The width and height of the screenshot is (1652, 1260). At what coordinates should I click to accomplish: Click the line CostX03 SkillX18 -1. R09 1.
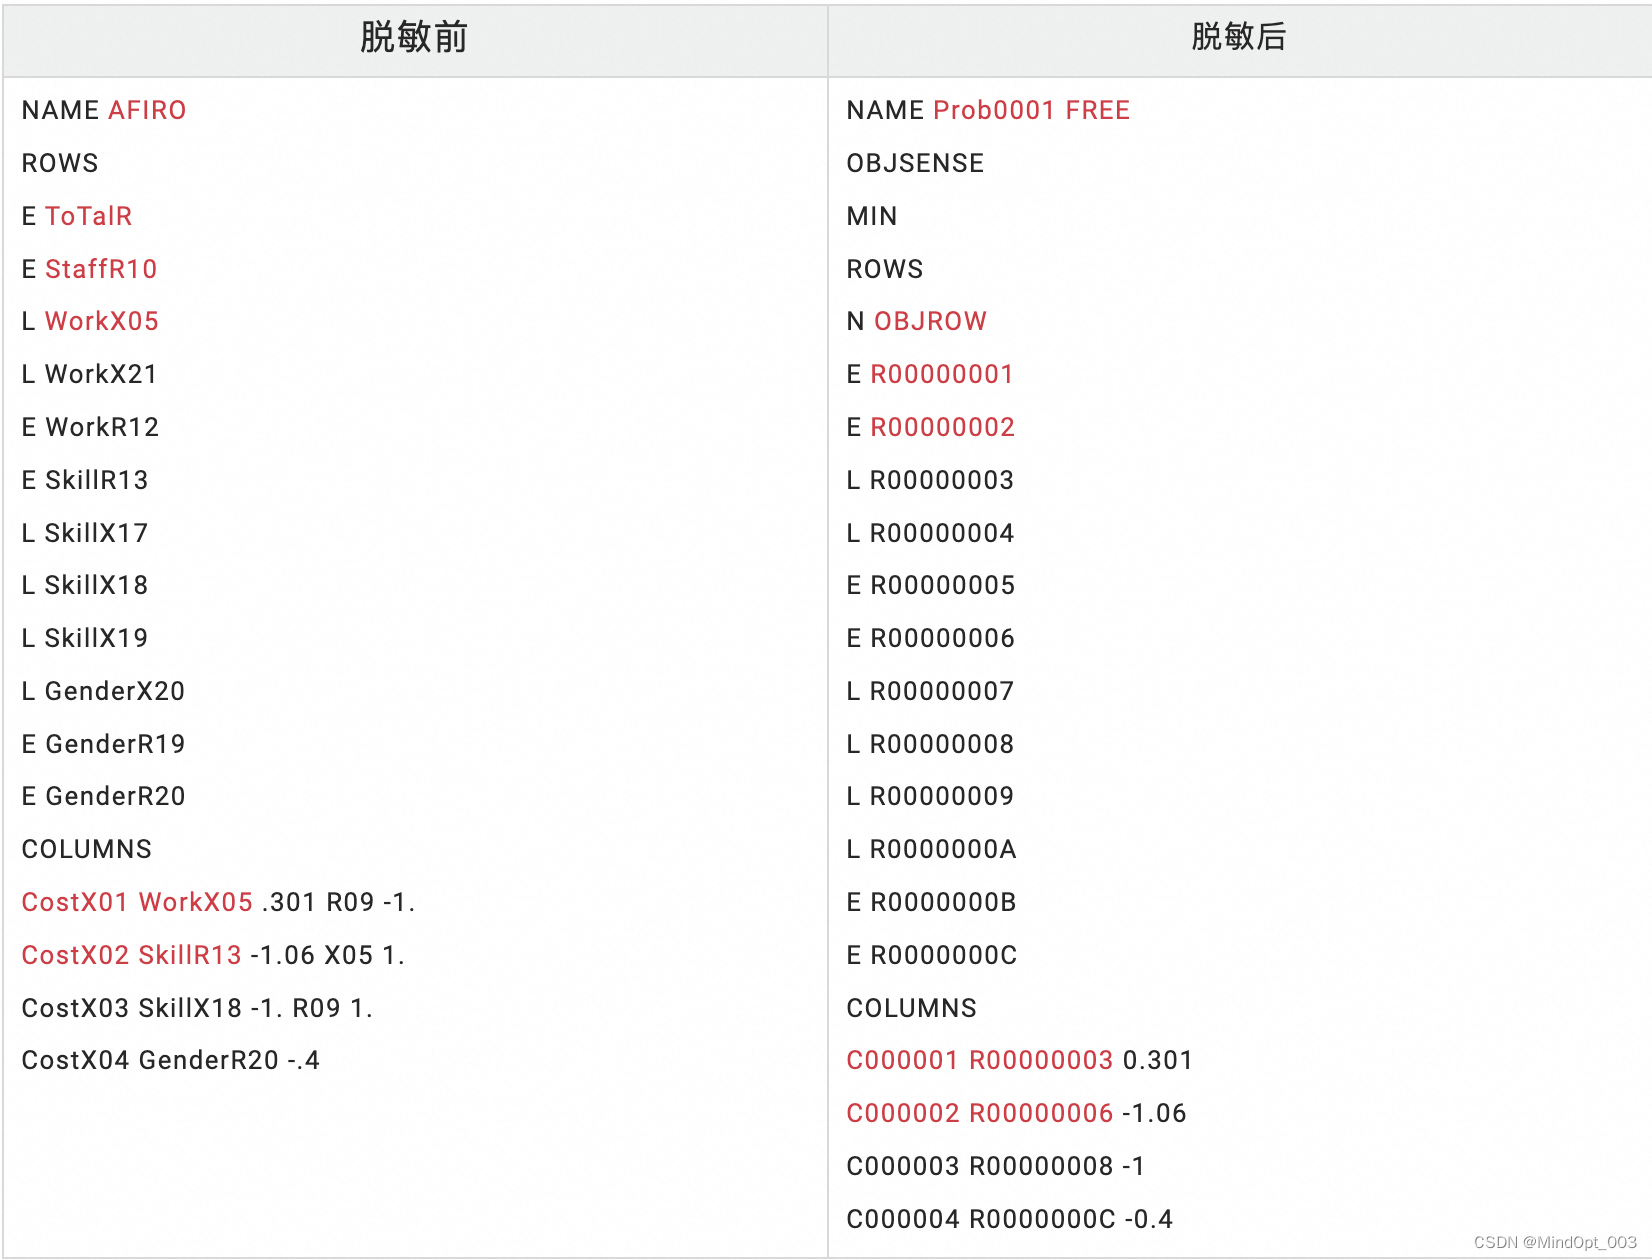tap(197, 1008)
